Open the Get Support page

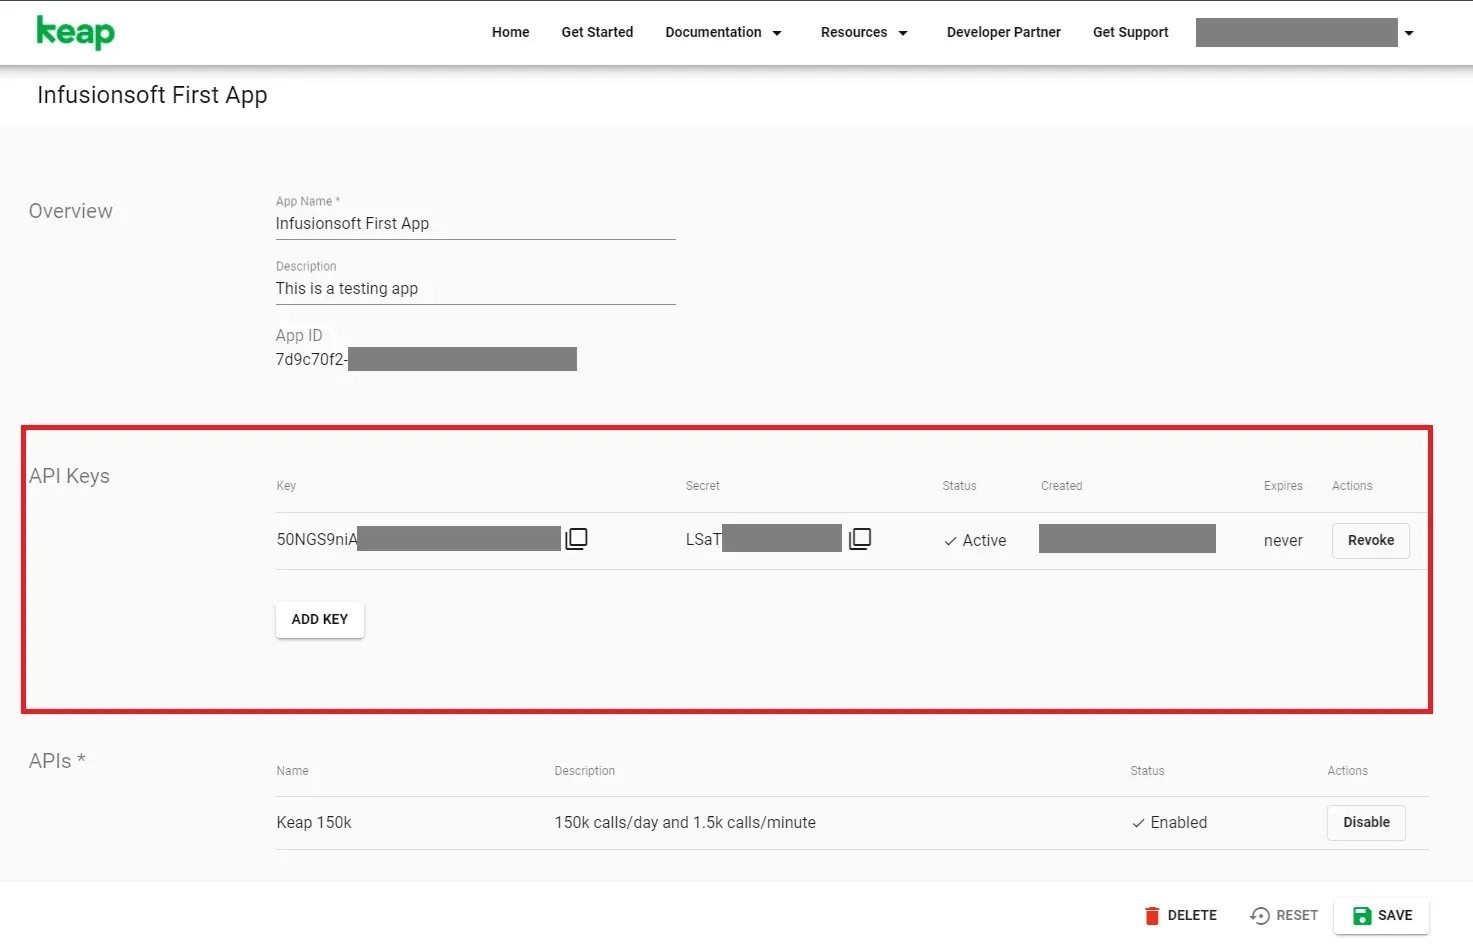pyautogui.click(x=1130, y=32)
